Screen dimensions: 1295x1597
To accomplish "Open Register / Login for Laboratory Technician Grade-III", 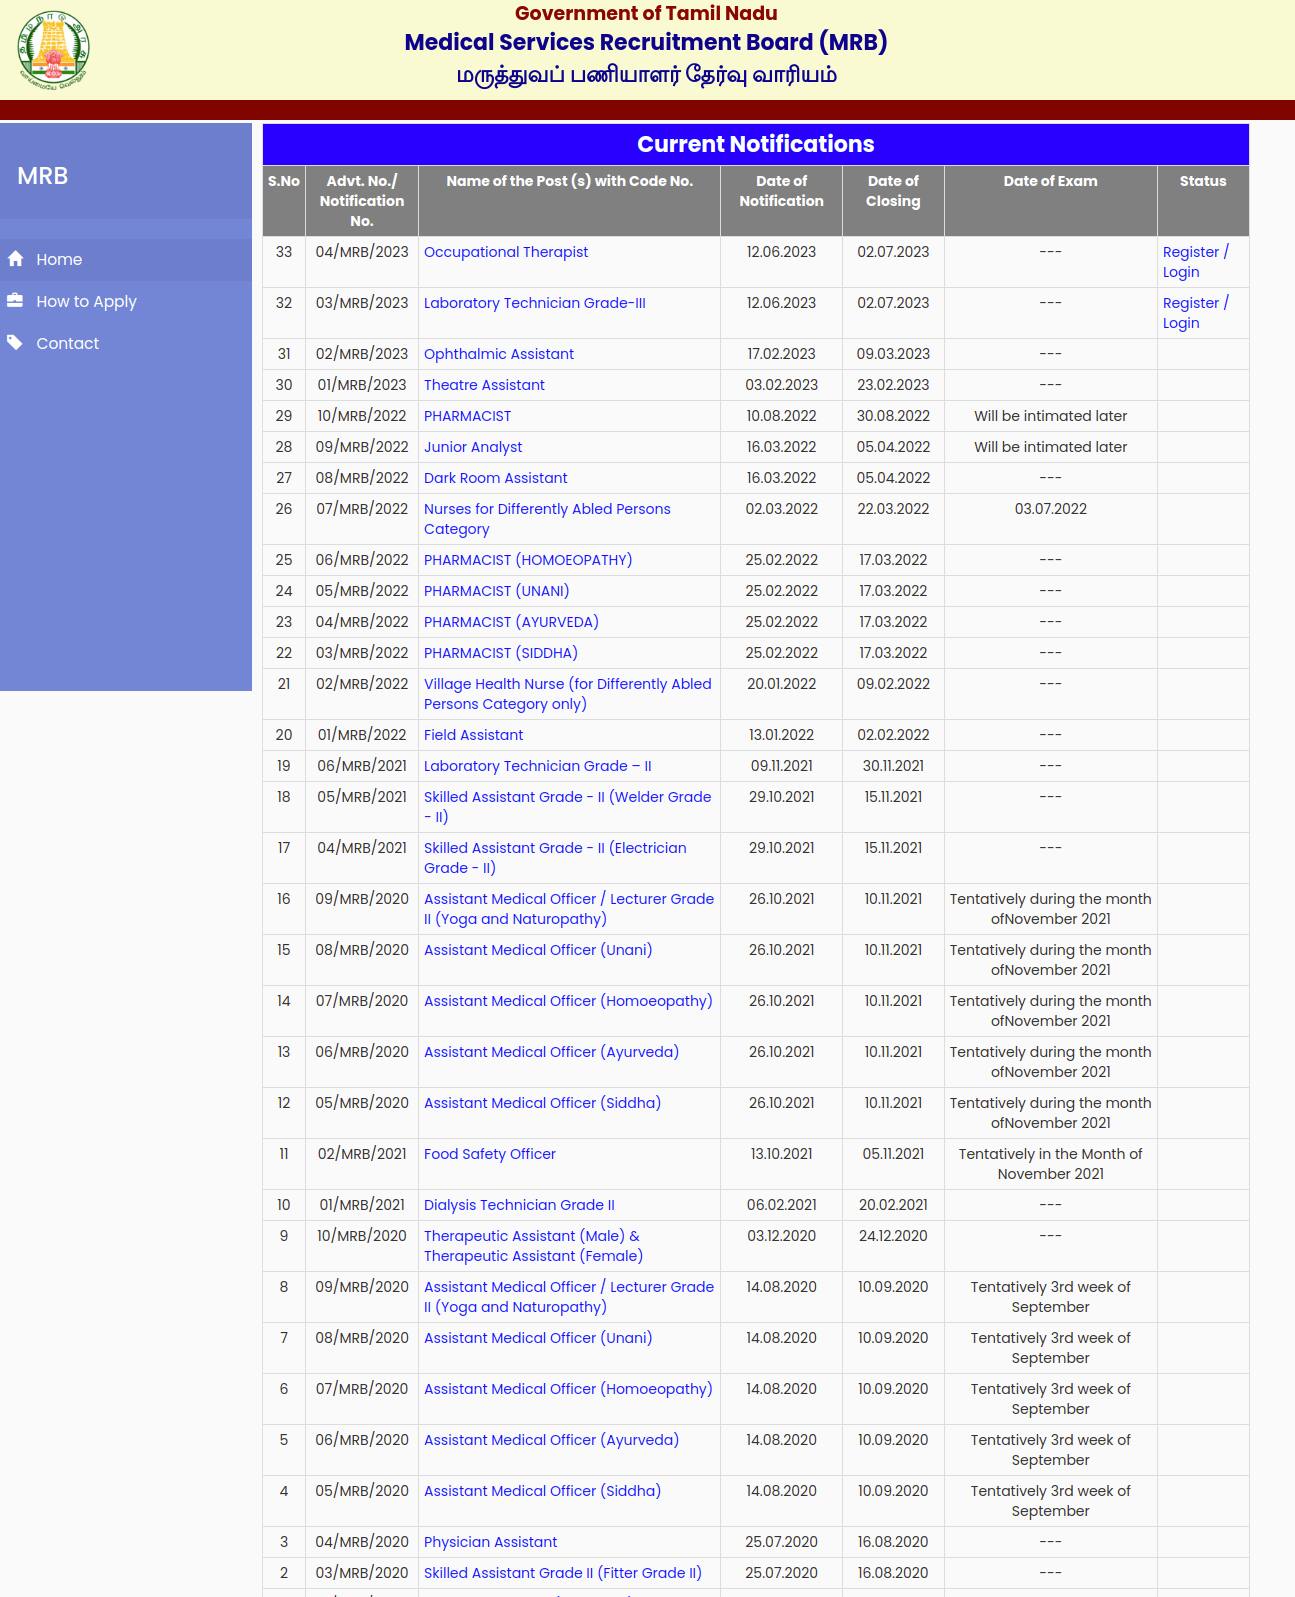I will click(1195, 313).
